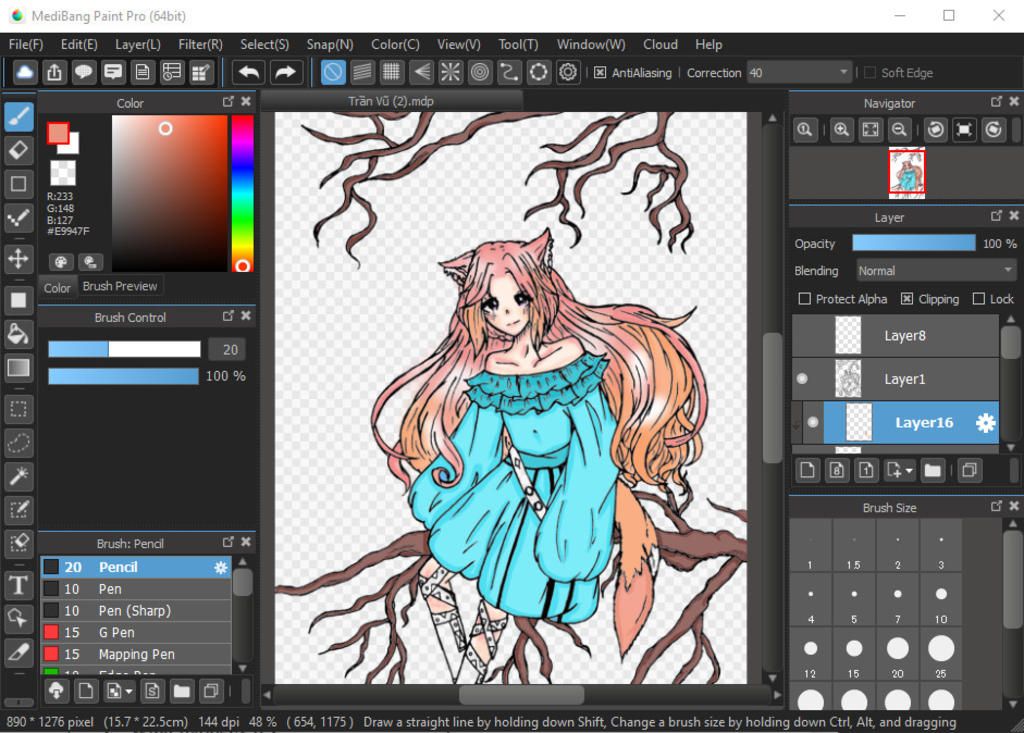Screen dimensions: 1024x733
Task: Open the Blending mode dropdown
Action: click(x=935, y=270)
